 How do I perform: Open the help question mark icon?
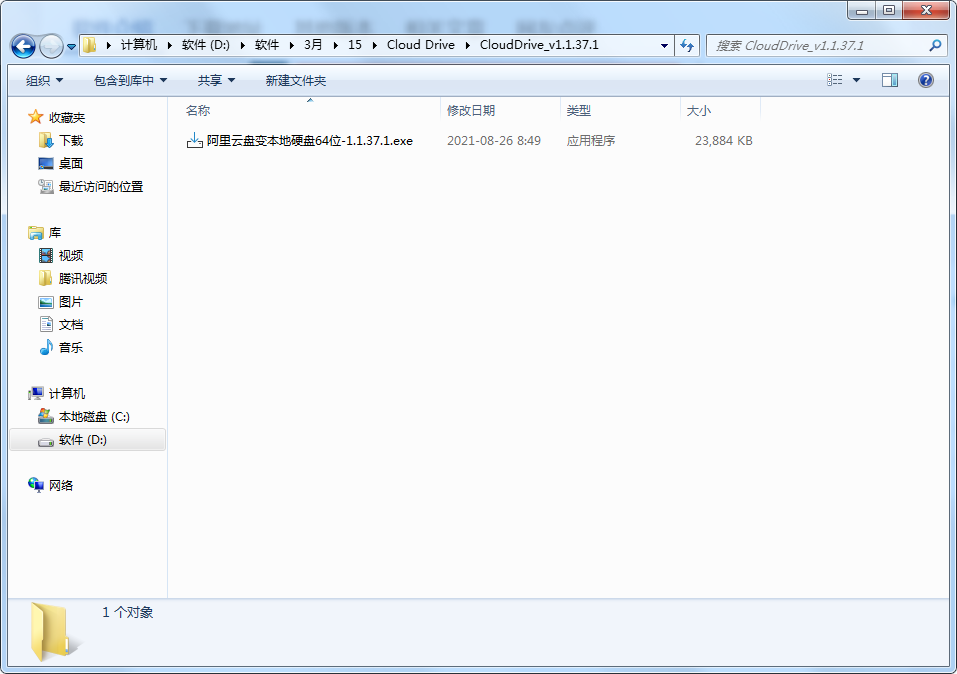[925, 80]
